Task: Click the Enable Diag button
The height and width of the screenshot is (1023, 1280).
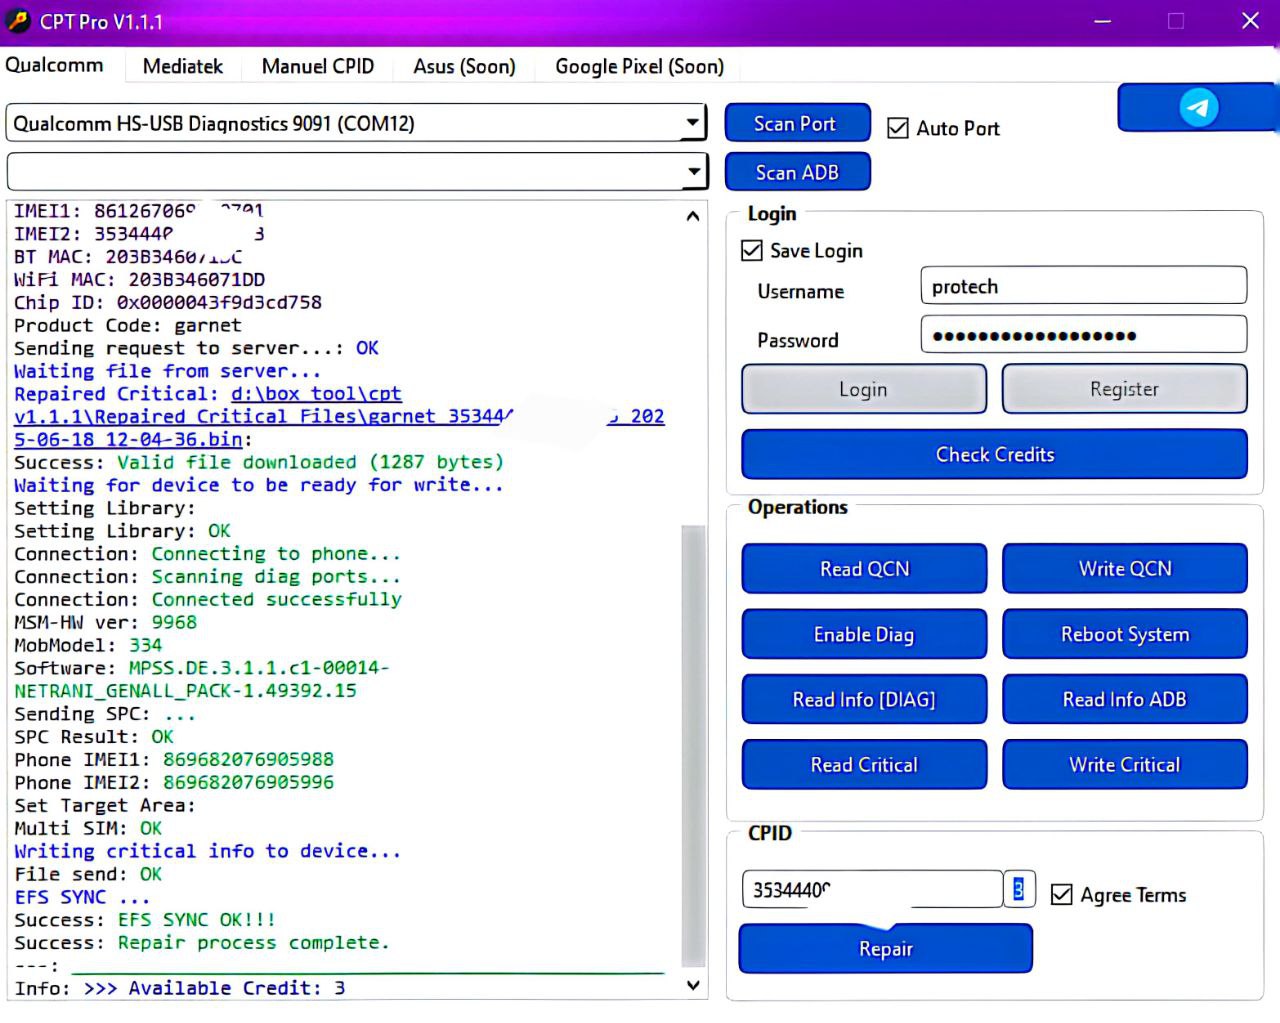Action: (864, 634)
